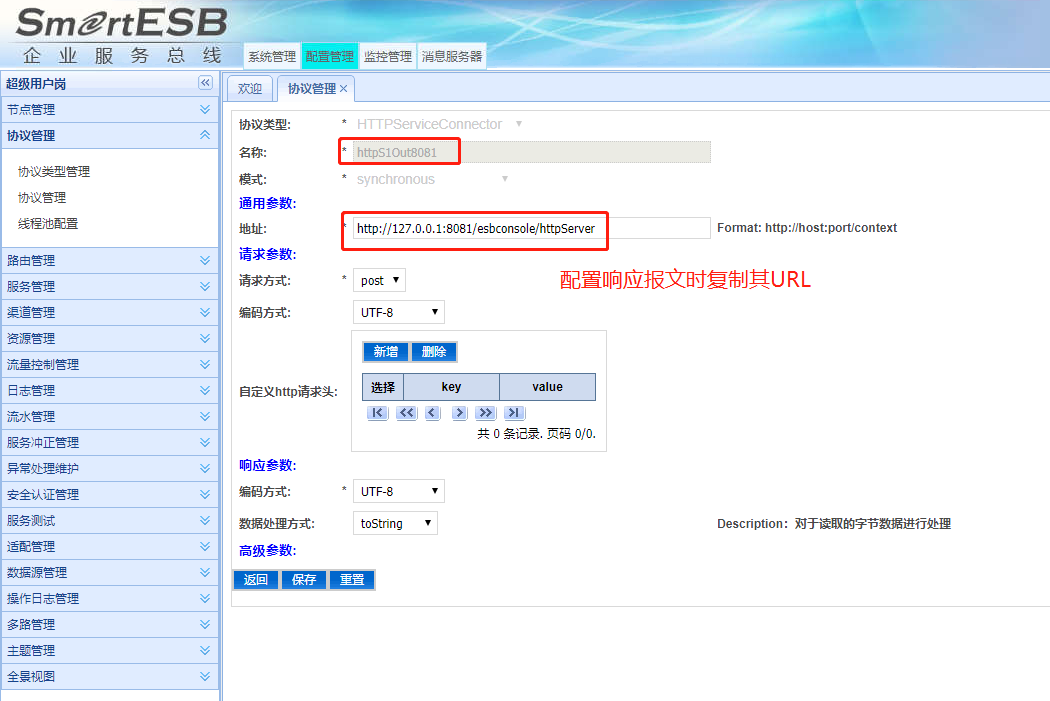Screen dimensions: 1050x701
Task: Jump to last page of header table
Action: (x=513, y=413)
